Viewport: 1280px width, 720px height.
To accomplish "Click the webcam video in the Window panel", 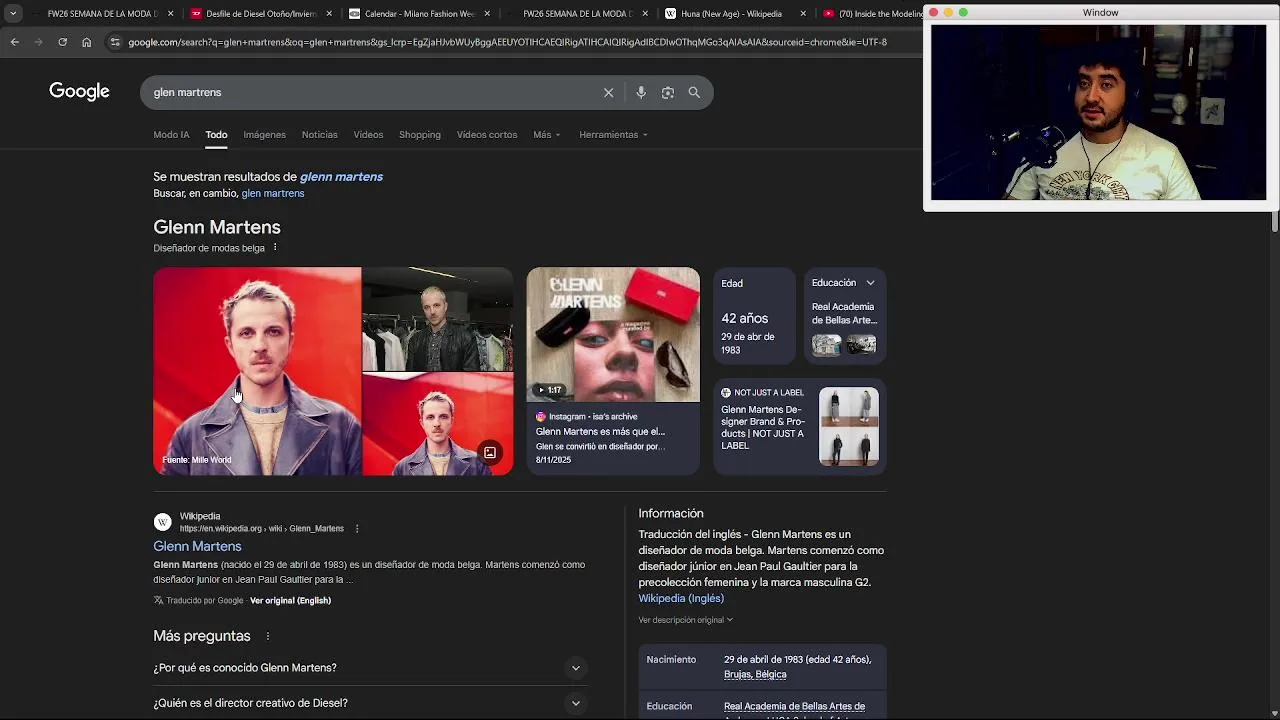I will (x=1098, y=113).
